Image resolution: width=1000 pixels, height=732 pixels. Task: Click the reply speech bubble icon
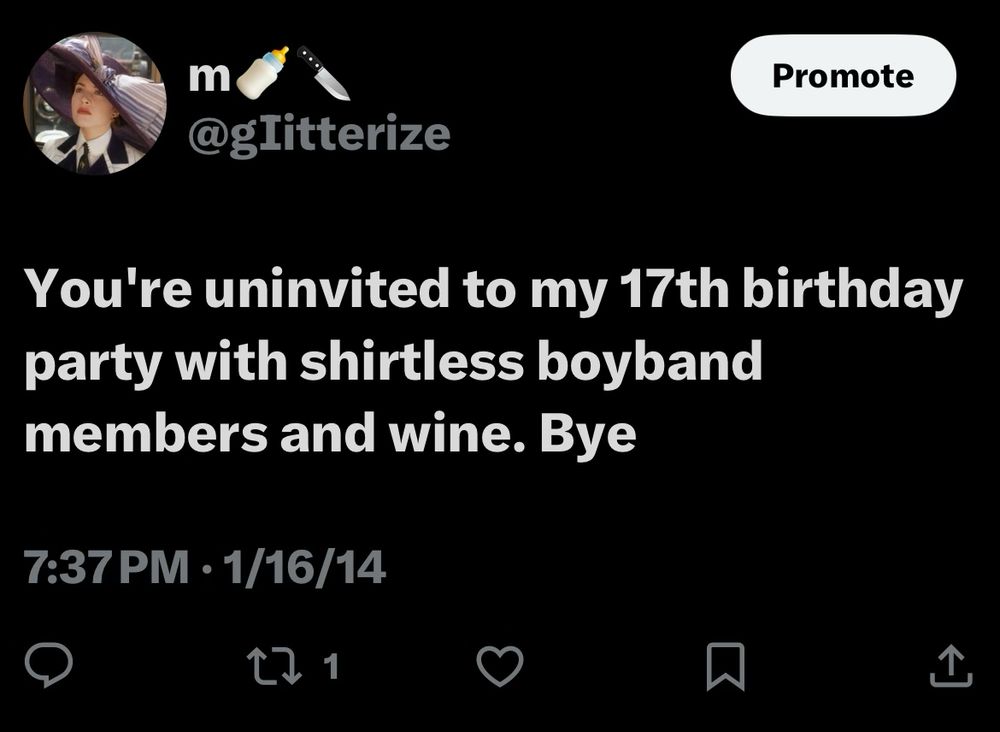(49, 666)
